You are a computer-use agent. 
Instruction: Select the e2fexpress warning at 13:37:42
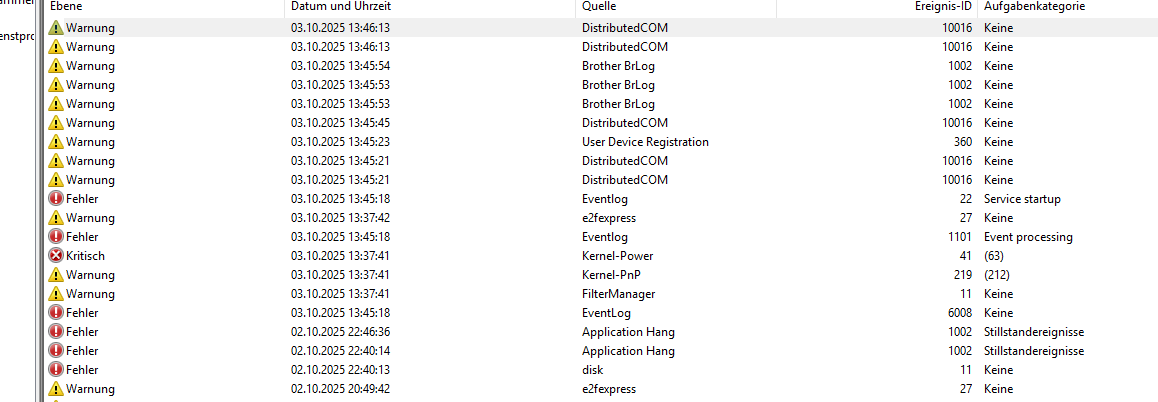pyautogui.click(x=608, y=218)
